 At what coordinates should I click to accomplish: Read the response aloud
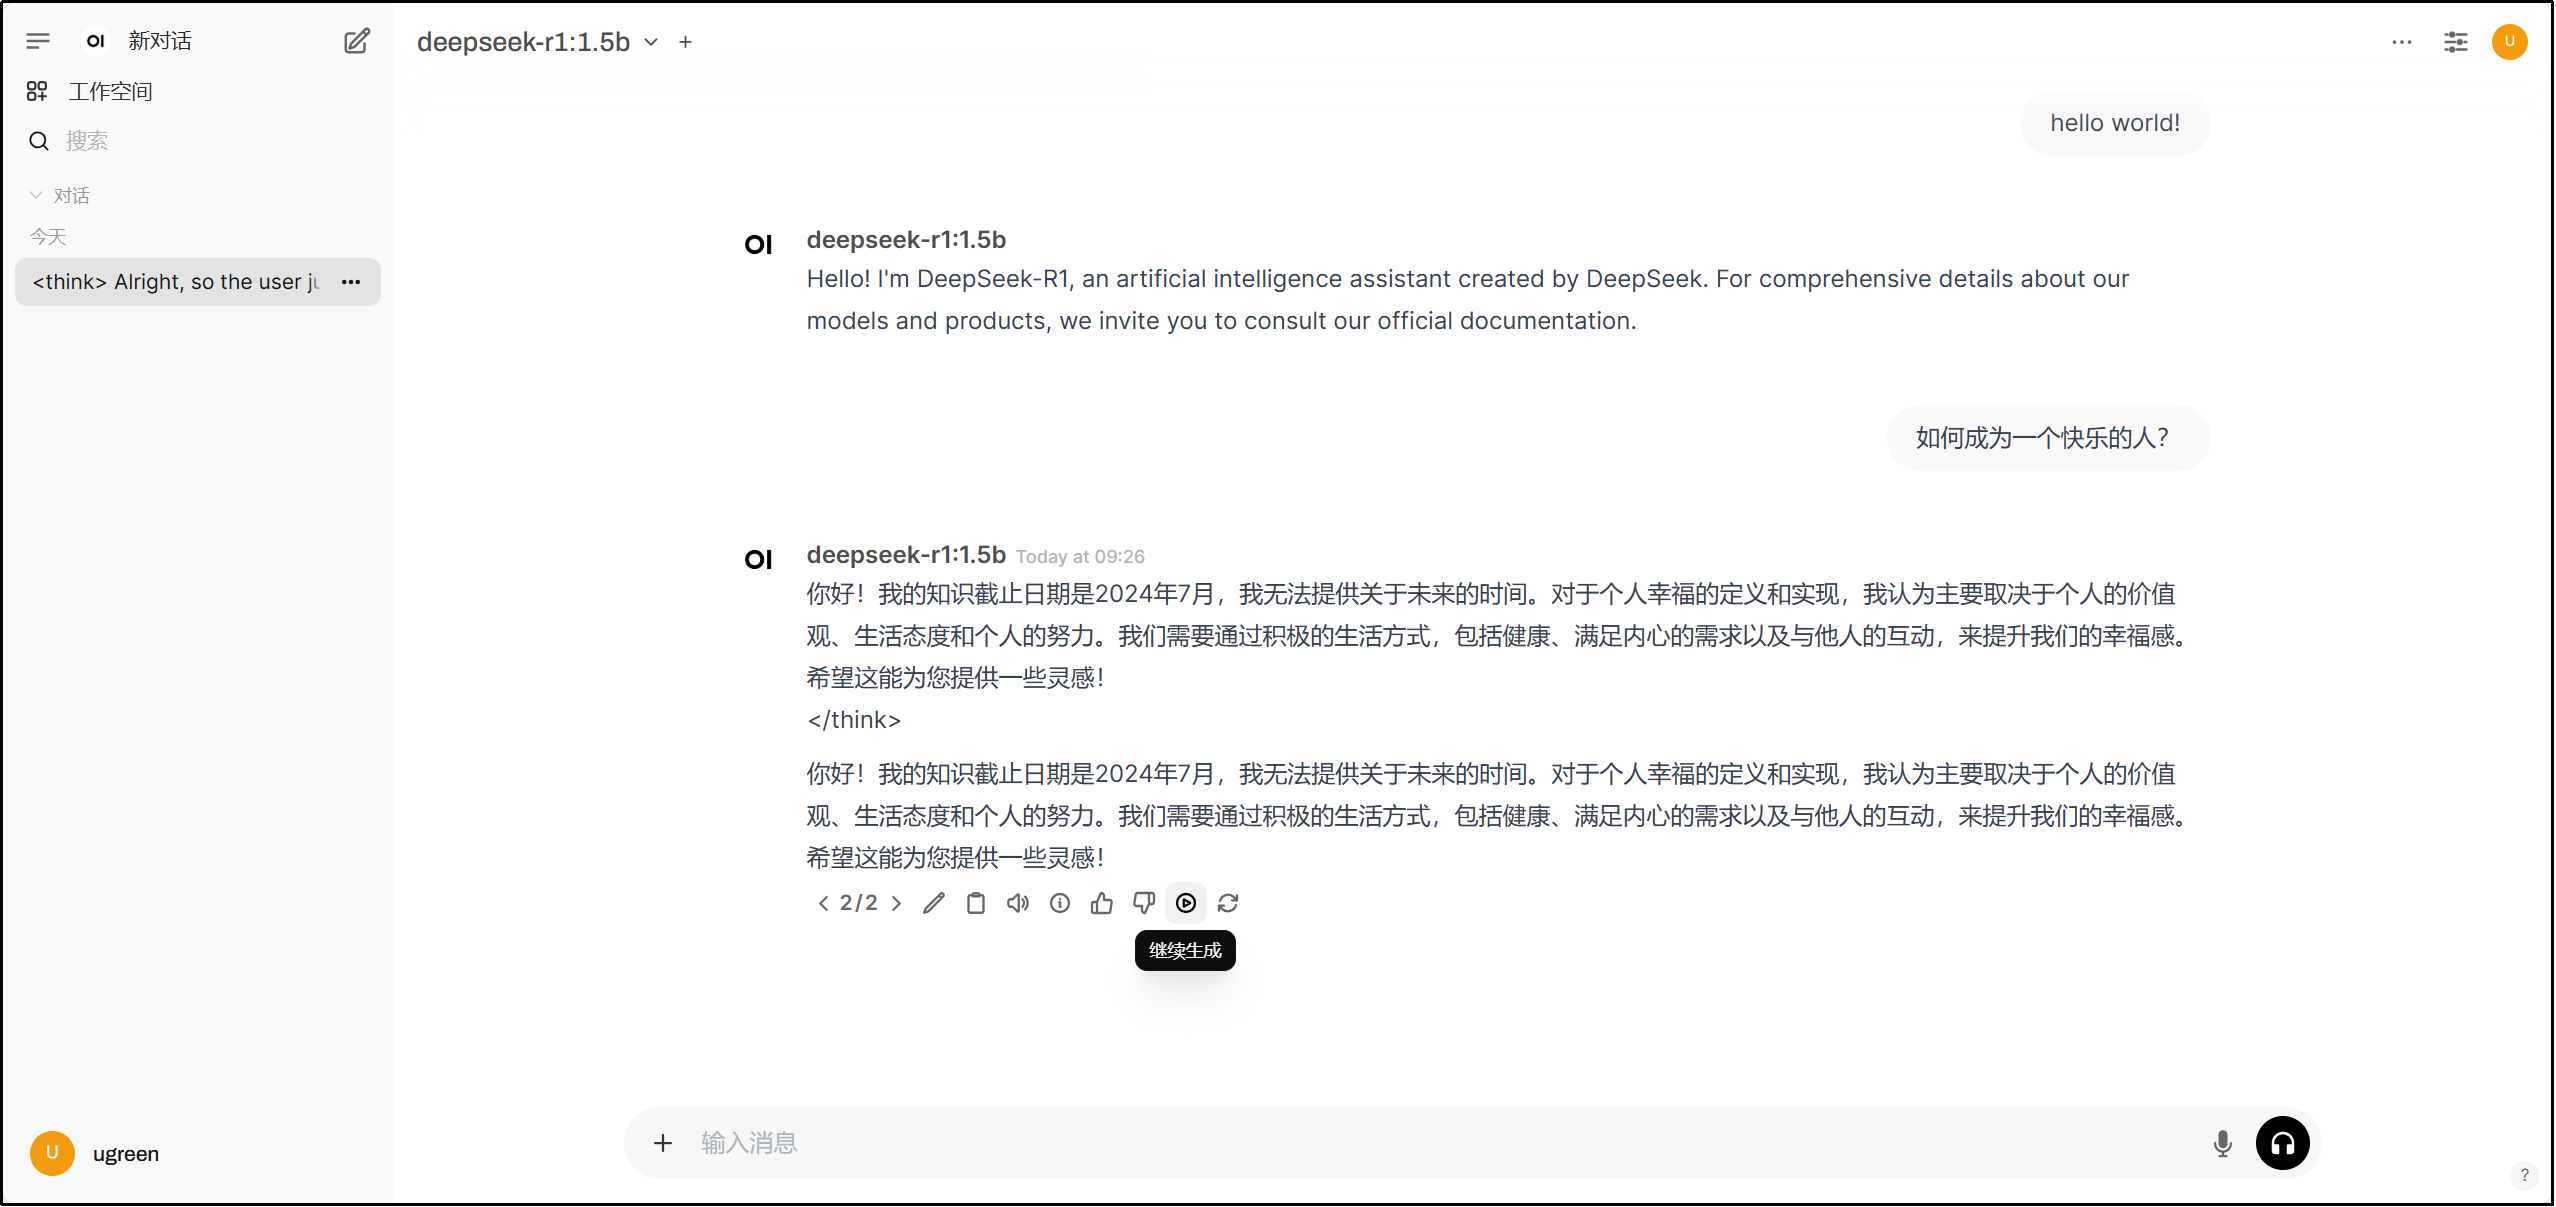(x=1018, y=903)
